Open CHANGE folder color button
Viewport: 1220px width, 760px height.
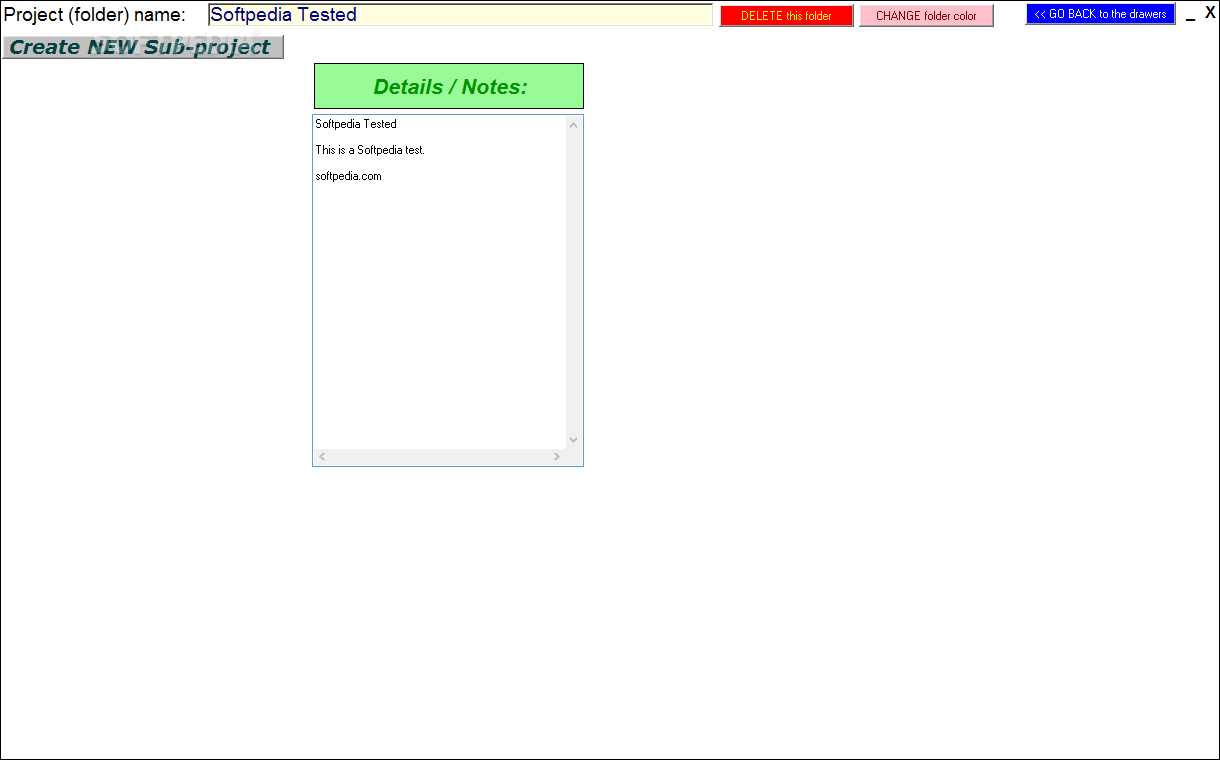(x=926, y=16)
